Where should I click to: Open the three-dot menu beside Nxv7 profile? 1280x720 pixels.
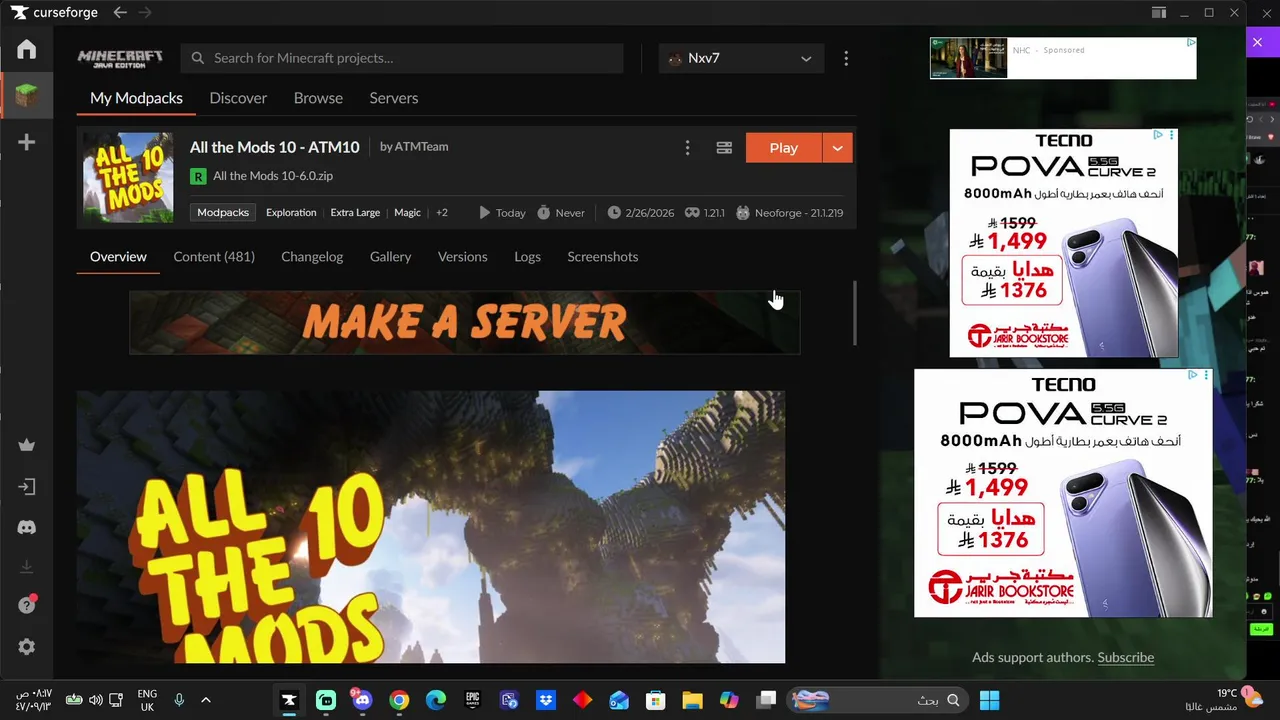[x=846, y=58]
